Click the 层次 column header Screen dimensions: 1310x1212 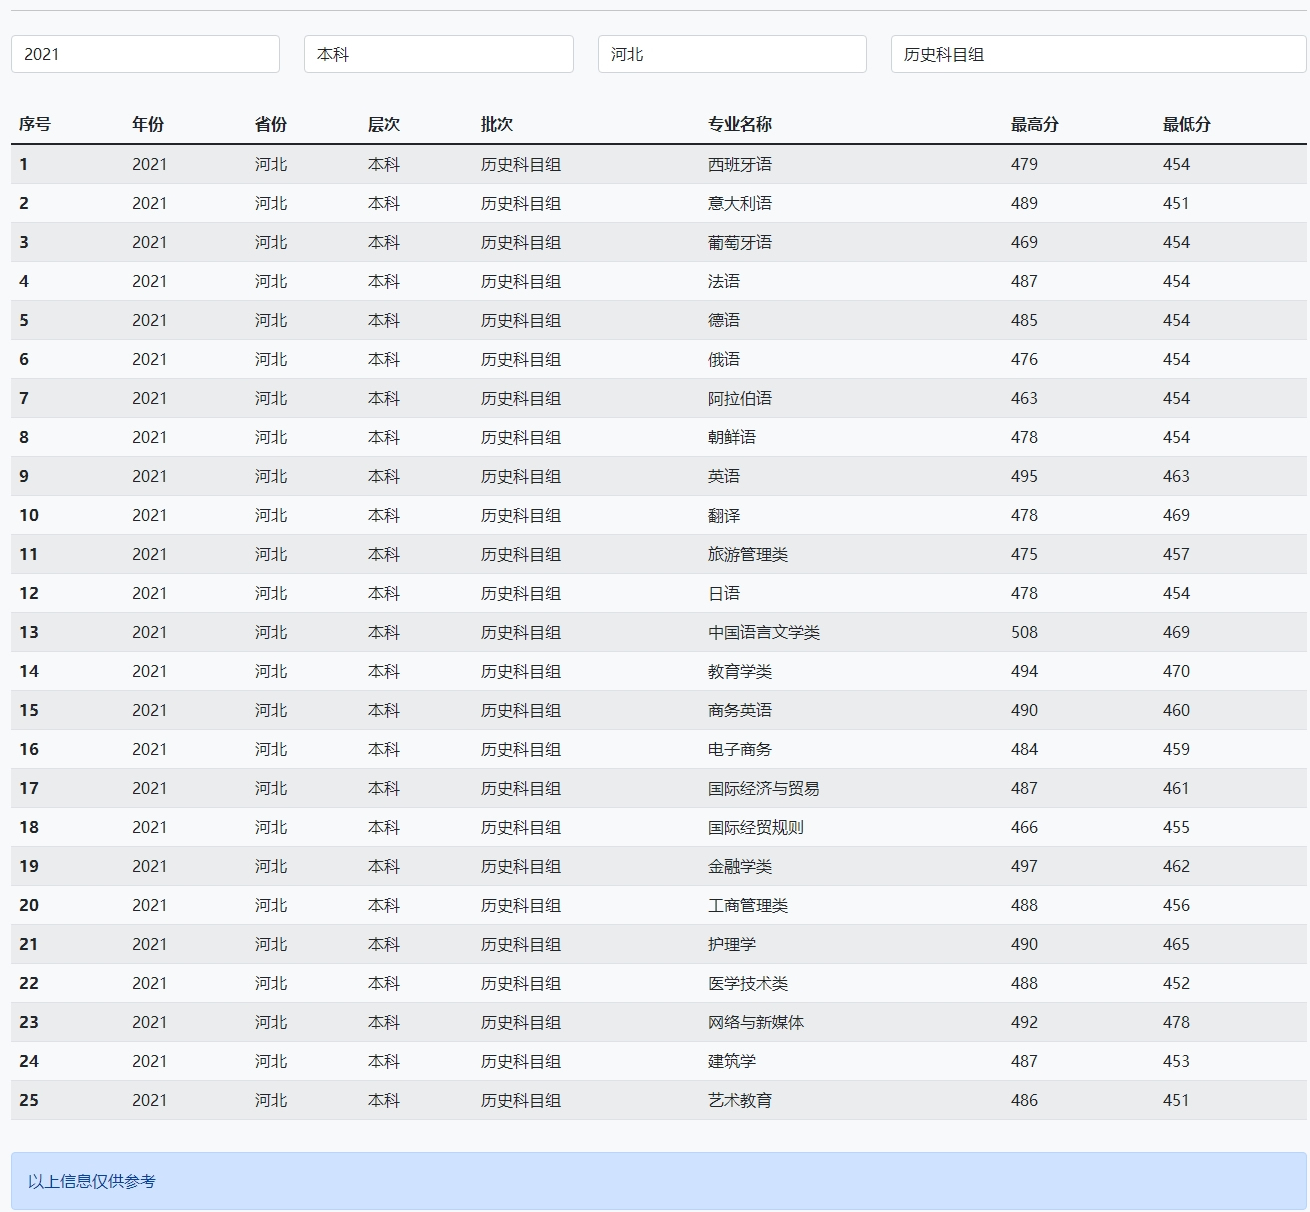click(x=384, y=124)
